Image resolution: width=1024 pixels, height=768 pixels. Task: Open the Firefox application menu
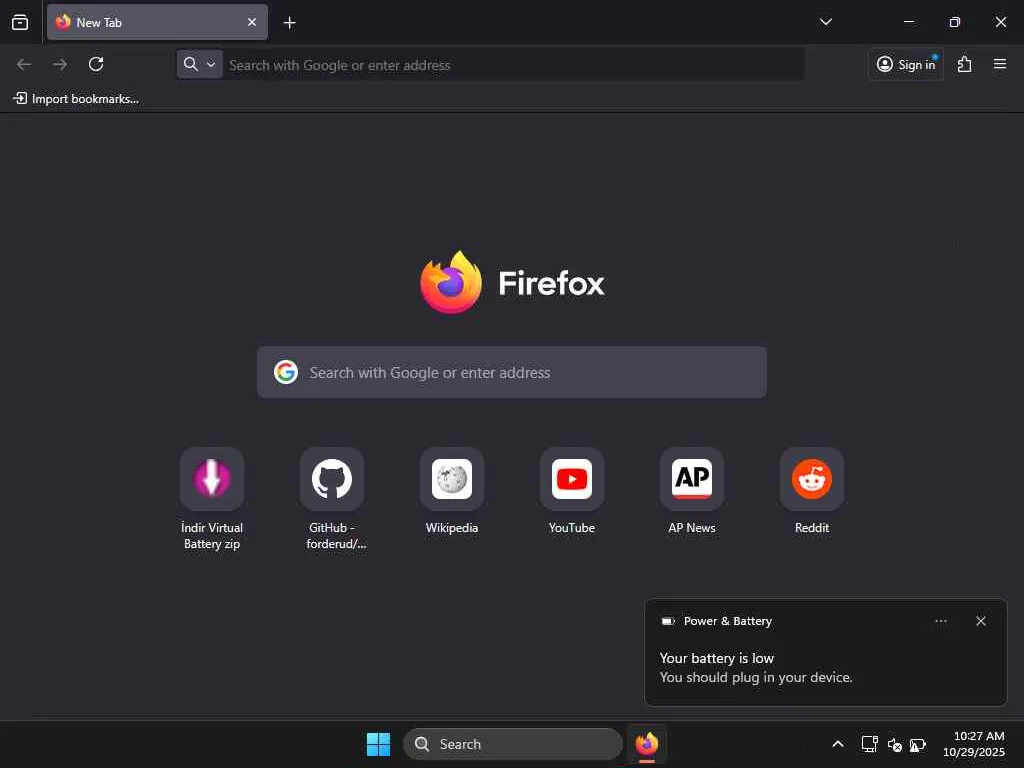(1000, 64)
